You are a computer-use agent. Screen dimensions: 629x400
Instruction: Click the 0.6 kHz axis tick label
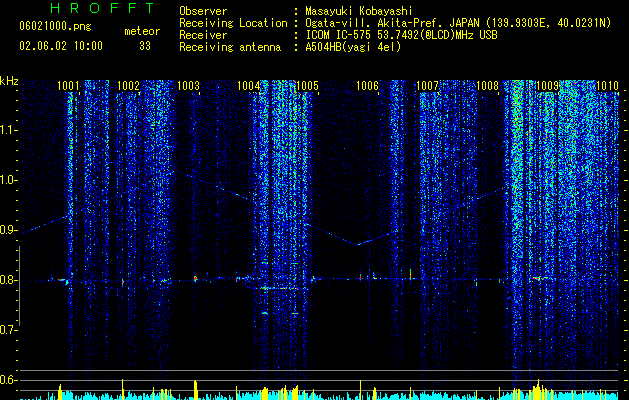(9, 380)
